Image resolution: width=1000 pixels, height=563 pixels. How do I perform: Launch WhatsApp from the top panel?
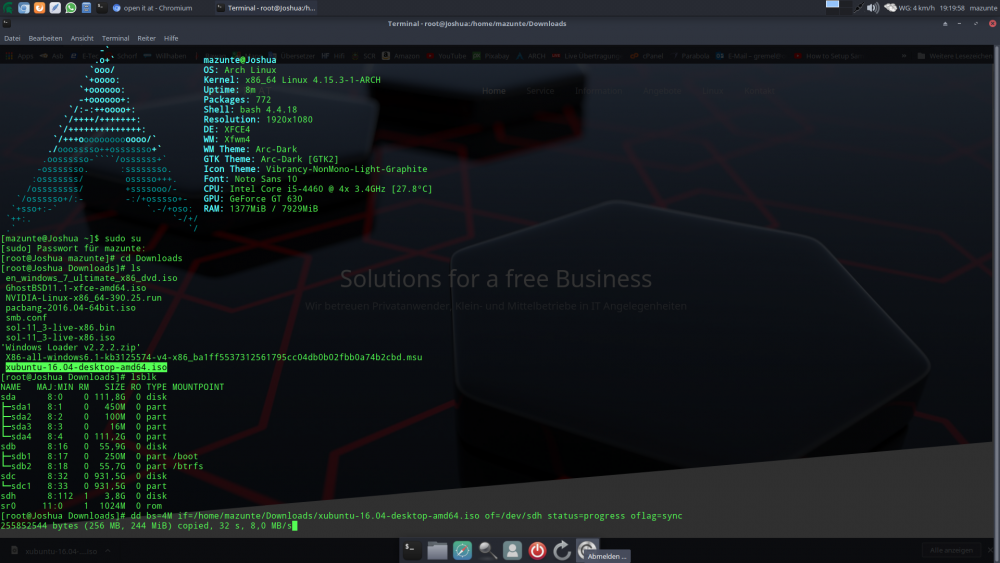[x=71, y=8]
